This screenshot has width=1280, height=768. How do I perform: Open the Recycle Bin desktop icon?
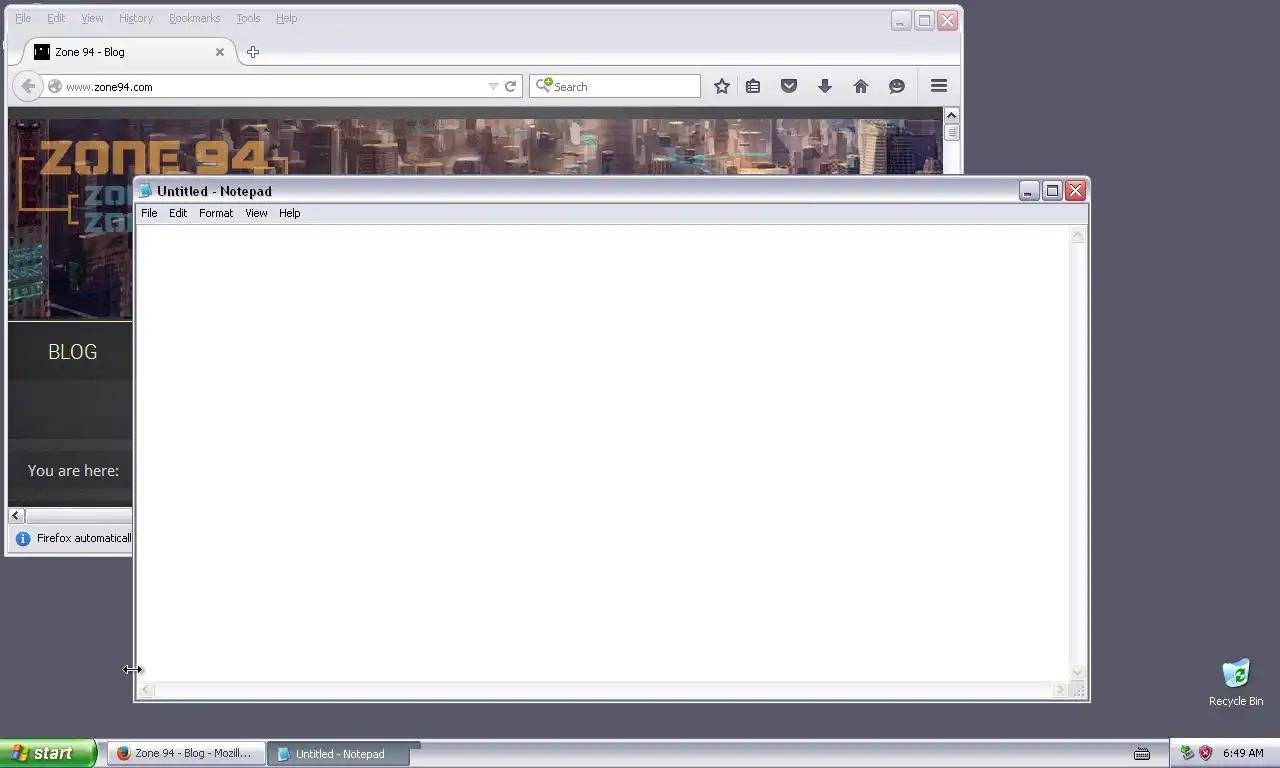point(1236,683)
